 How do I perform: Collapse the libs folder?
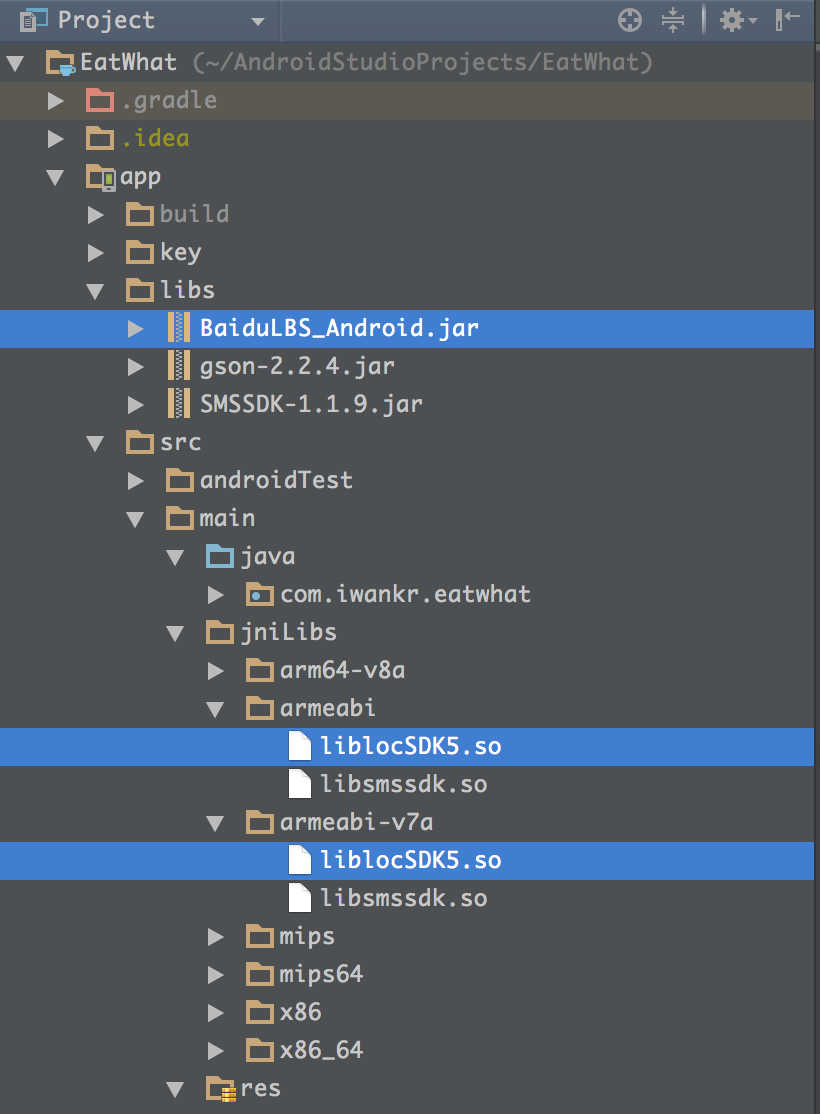tap(96, 291)
